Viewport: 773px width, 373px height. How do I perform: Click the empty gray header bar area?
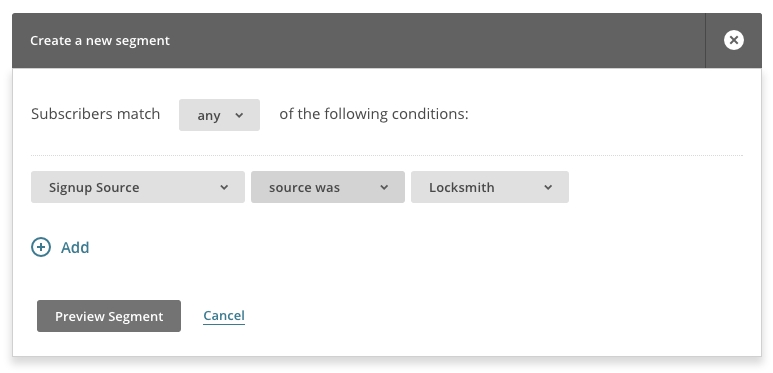coord(437,40)
